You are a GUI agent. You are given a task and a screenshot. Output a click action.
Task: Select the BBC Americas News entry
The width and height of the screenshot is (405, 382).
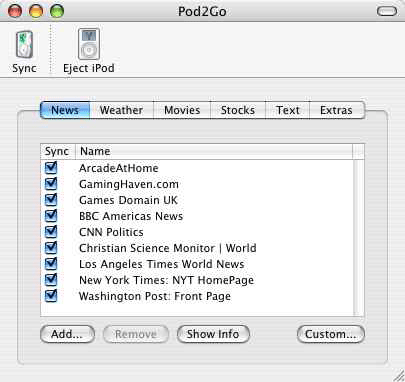131,216
